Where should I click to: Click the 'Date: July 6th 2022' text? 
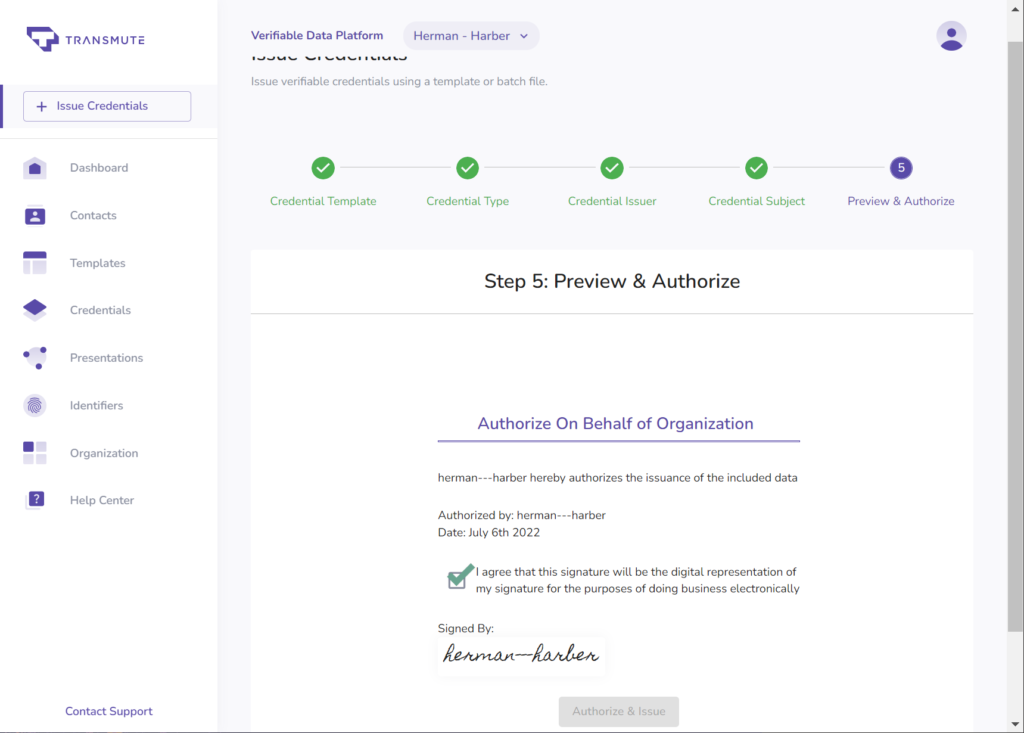(x=488, y=532)
